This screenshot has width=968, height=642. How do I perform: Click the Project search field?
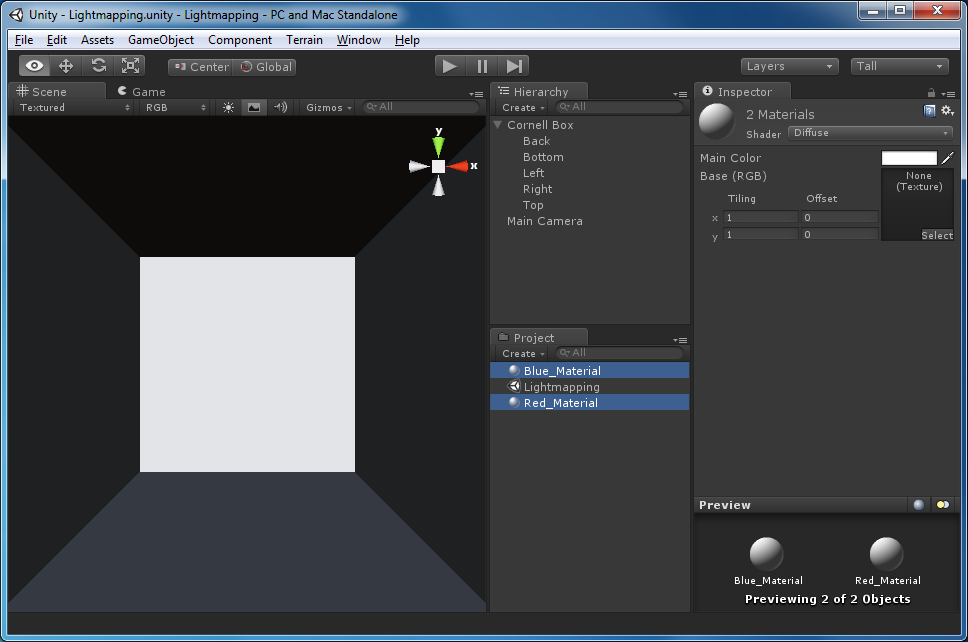pyautogui.click(x=619, y=352)
